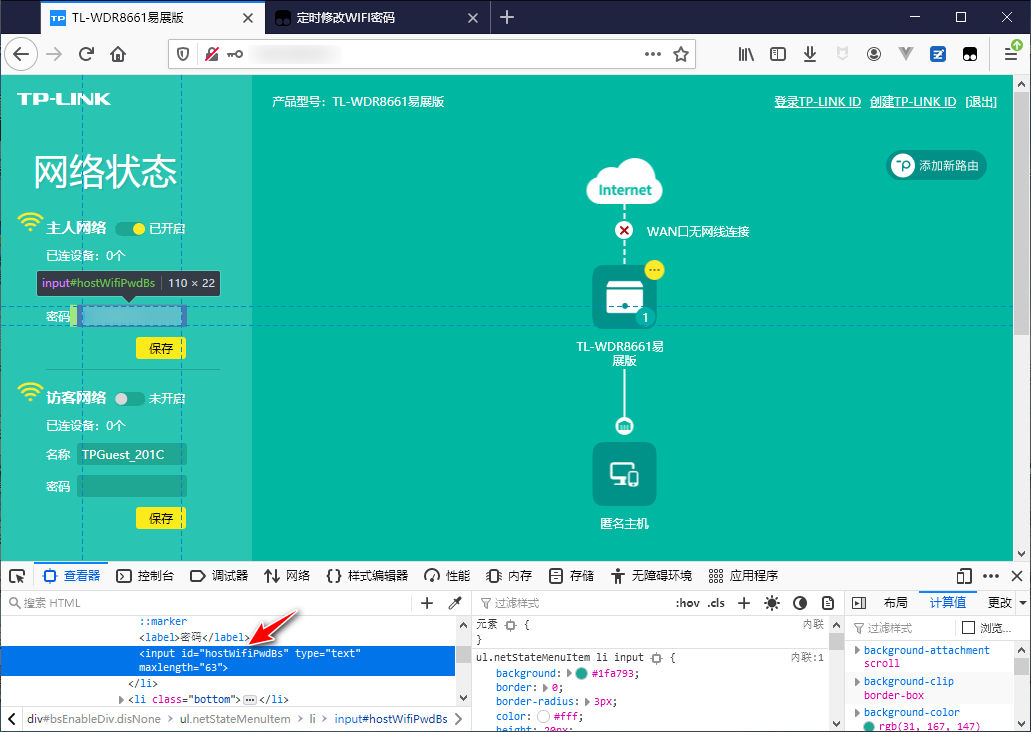The image size is (1031, 732).
Task: Open the Firefox account avatar icon
Action: coord(874,54)
